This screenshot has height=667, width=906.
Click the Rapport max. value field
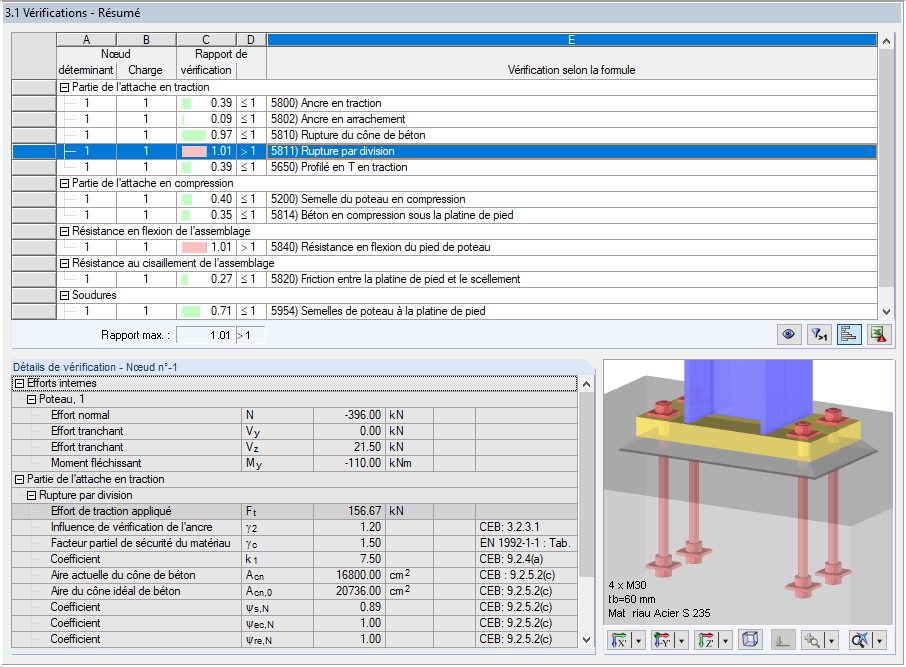pos(206,335)
